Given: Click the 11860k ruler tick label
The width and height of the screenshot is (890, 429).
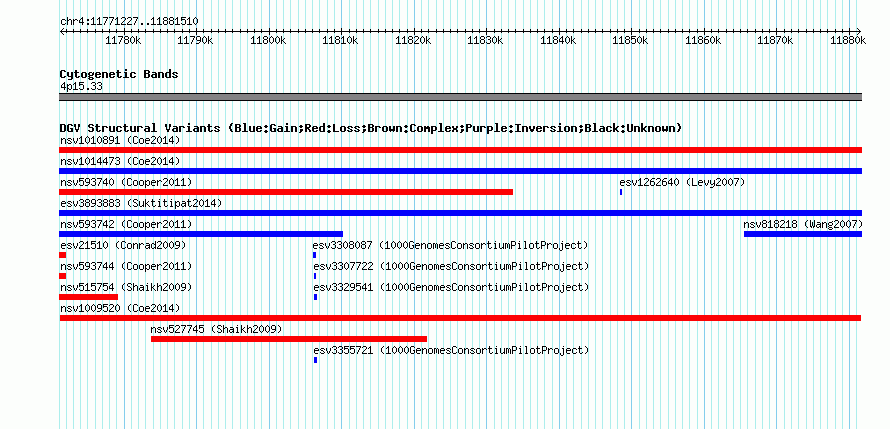Looking at the screenshot, I should coord(703,40).
